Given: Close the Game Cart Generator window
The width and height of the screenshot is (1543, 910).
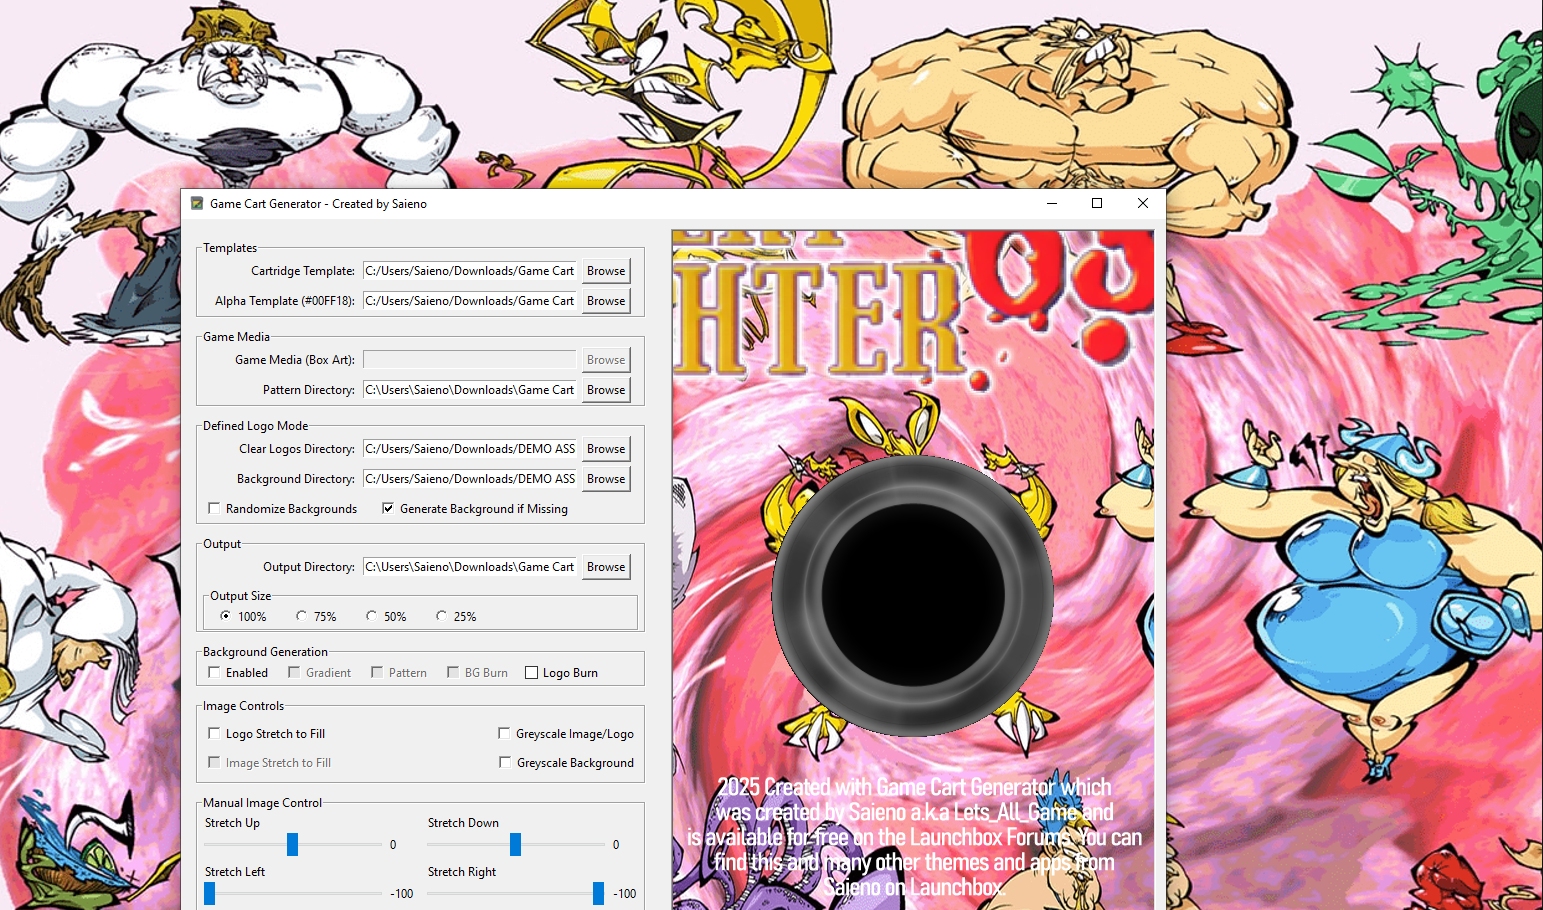Looking at the screenshot, I should pyautogui.click(x=1143, y=203).
